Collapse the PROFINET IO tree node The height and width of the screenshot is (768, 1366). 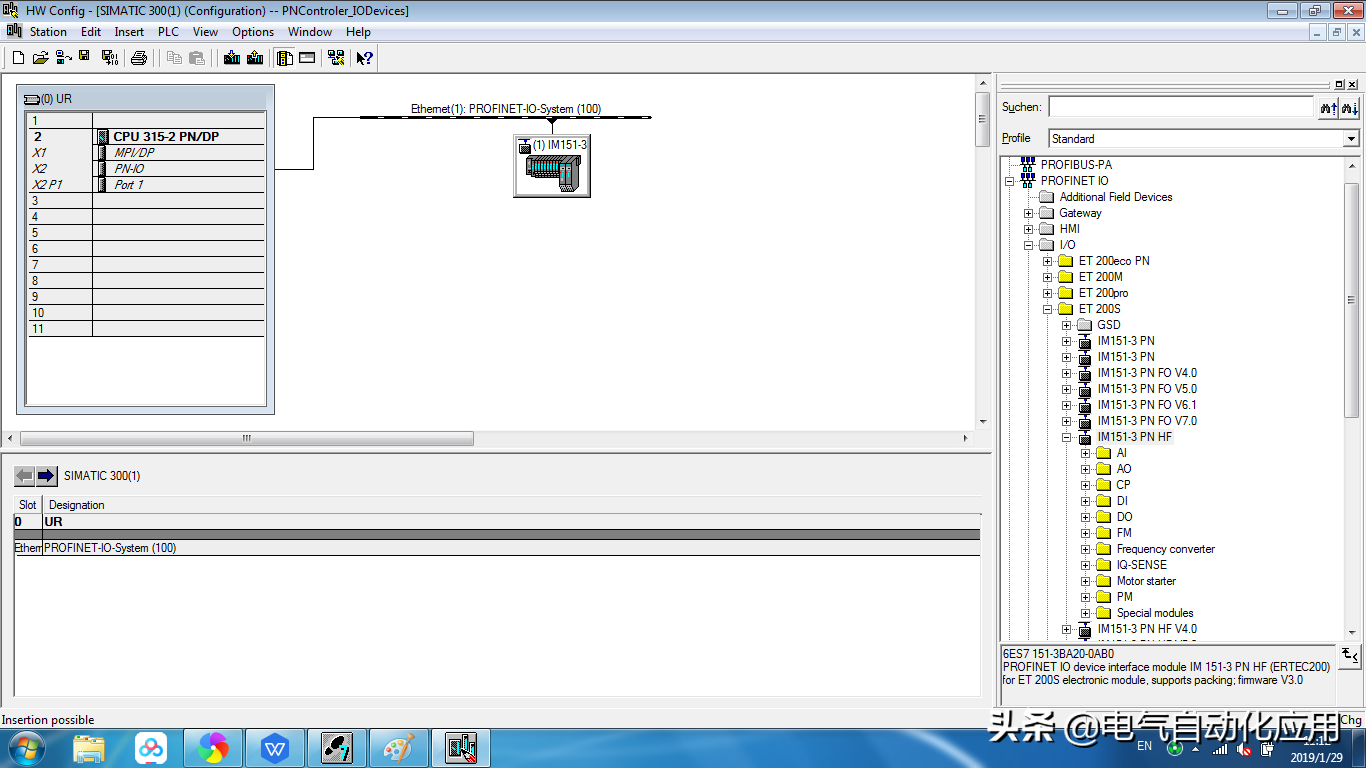point(1010,181)
